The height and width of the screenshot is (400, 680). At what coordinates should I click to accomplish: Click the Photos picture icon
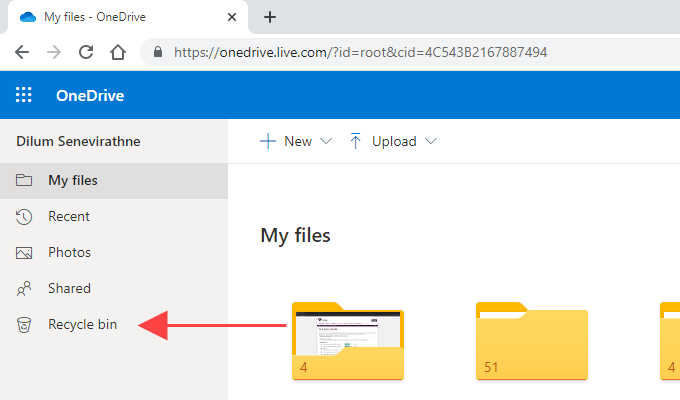[x=24, y=252]
